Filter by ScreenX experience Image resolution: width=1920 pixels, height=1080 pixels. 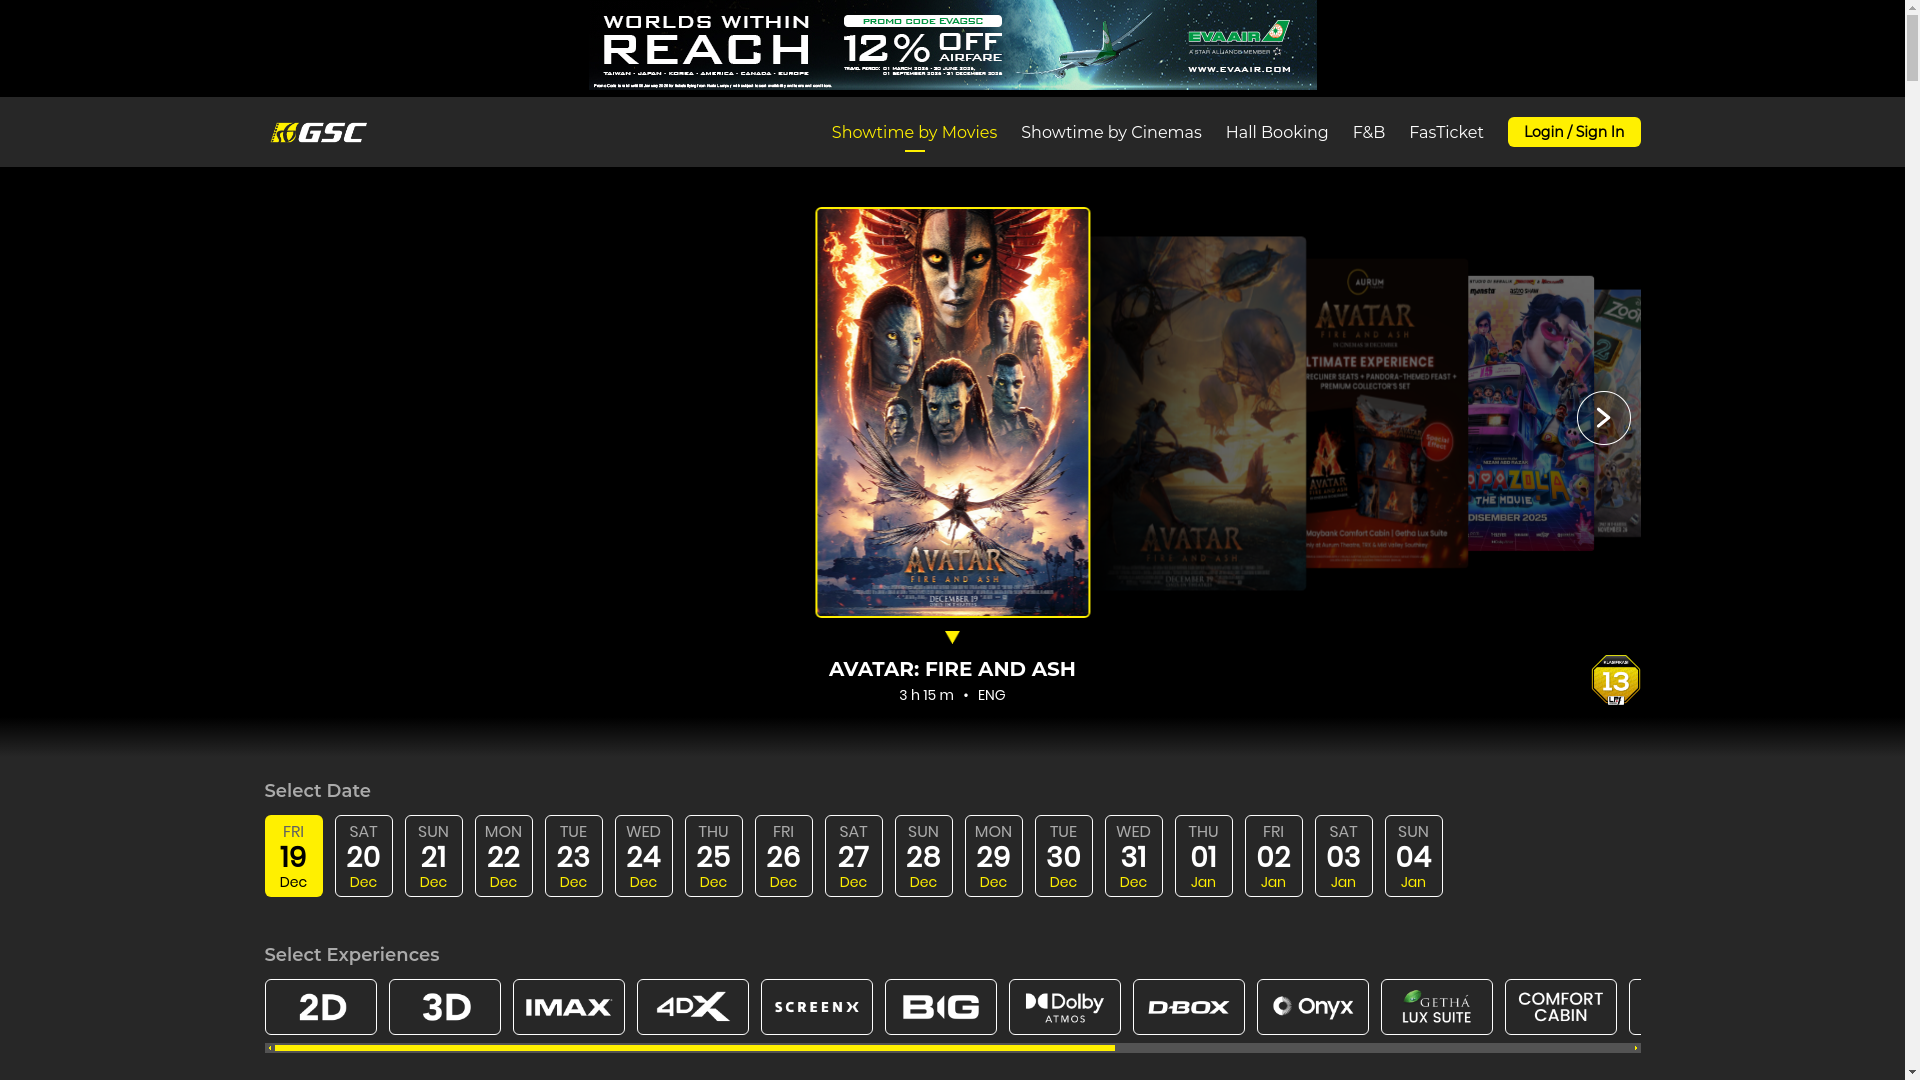pyautogui.click(x=817, y=1007)
